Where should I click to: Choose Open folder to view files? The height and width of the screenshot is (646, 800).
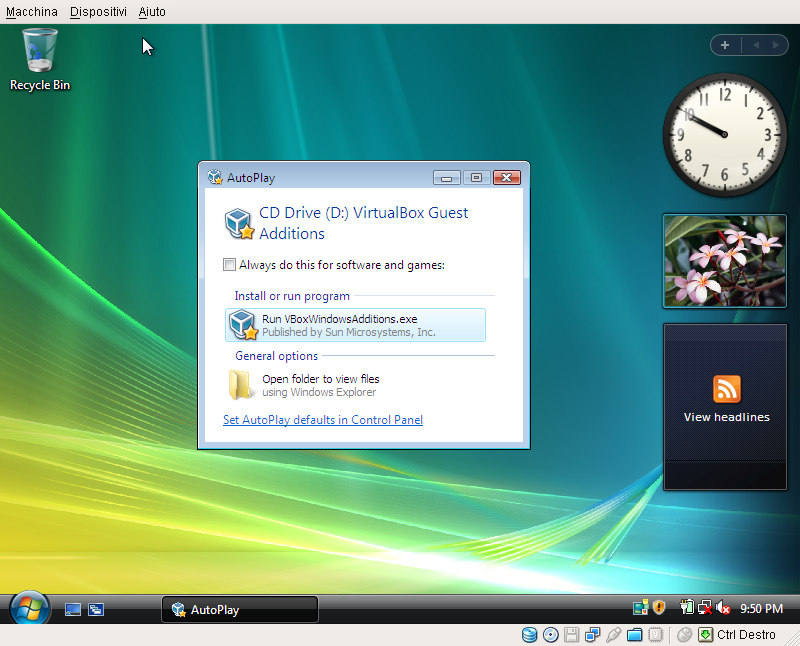point(320,385)
